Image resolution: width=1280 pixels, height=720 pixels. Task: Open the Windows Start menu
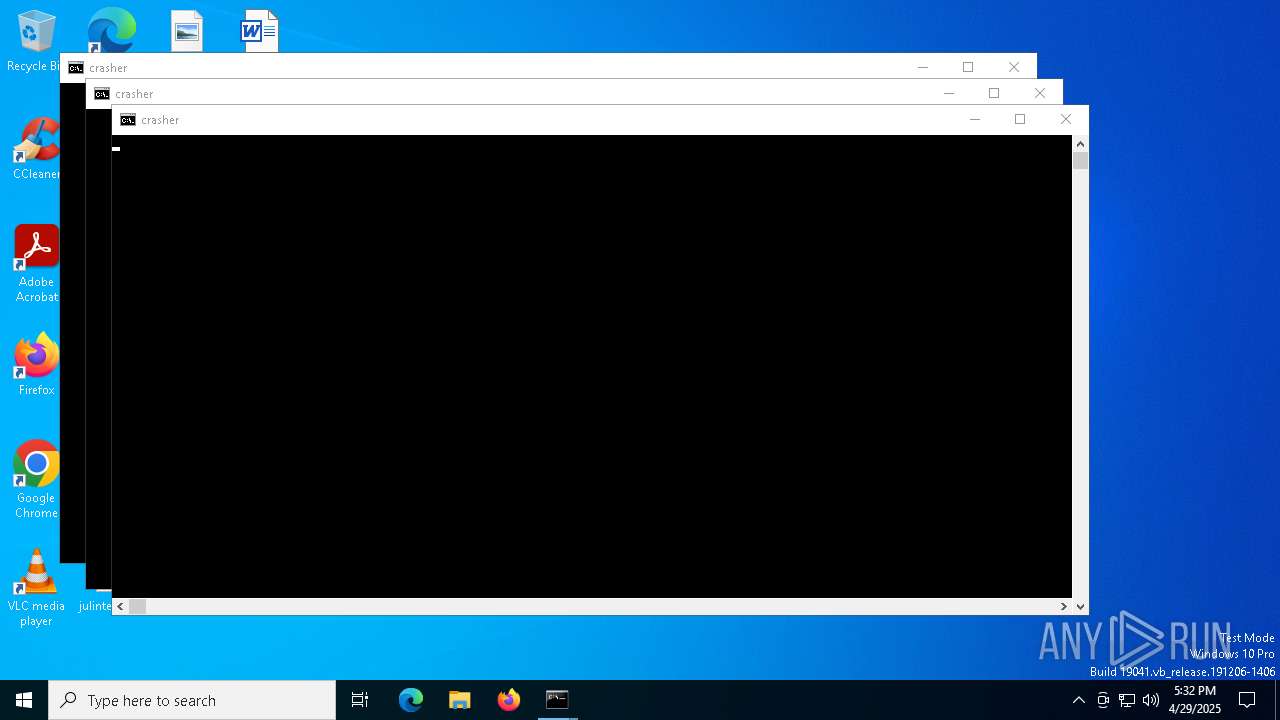(x=24, y=700)
